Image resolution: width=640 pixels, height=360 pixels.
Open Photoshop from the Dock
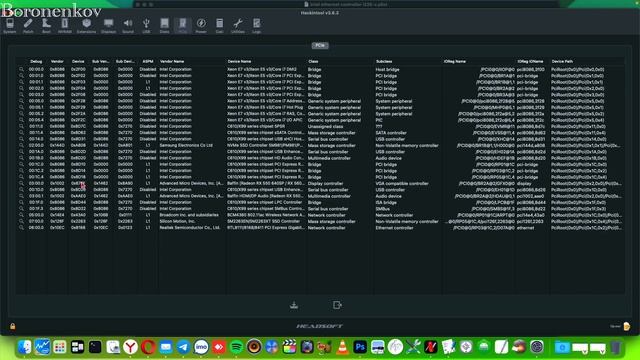point(360,347)
